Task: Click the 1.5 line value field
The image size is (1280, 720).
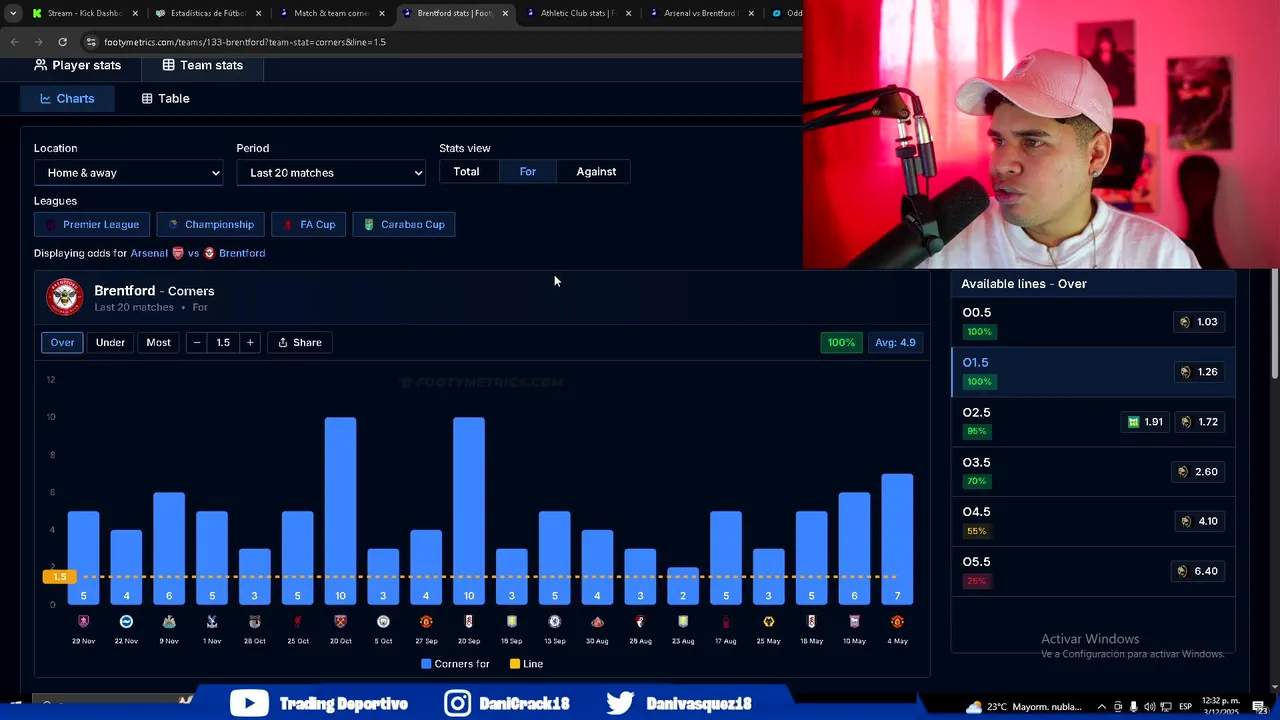Action: point(223,342)
